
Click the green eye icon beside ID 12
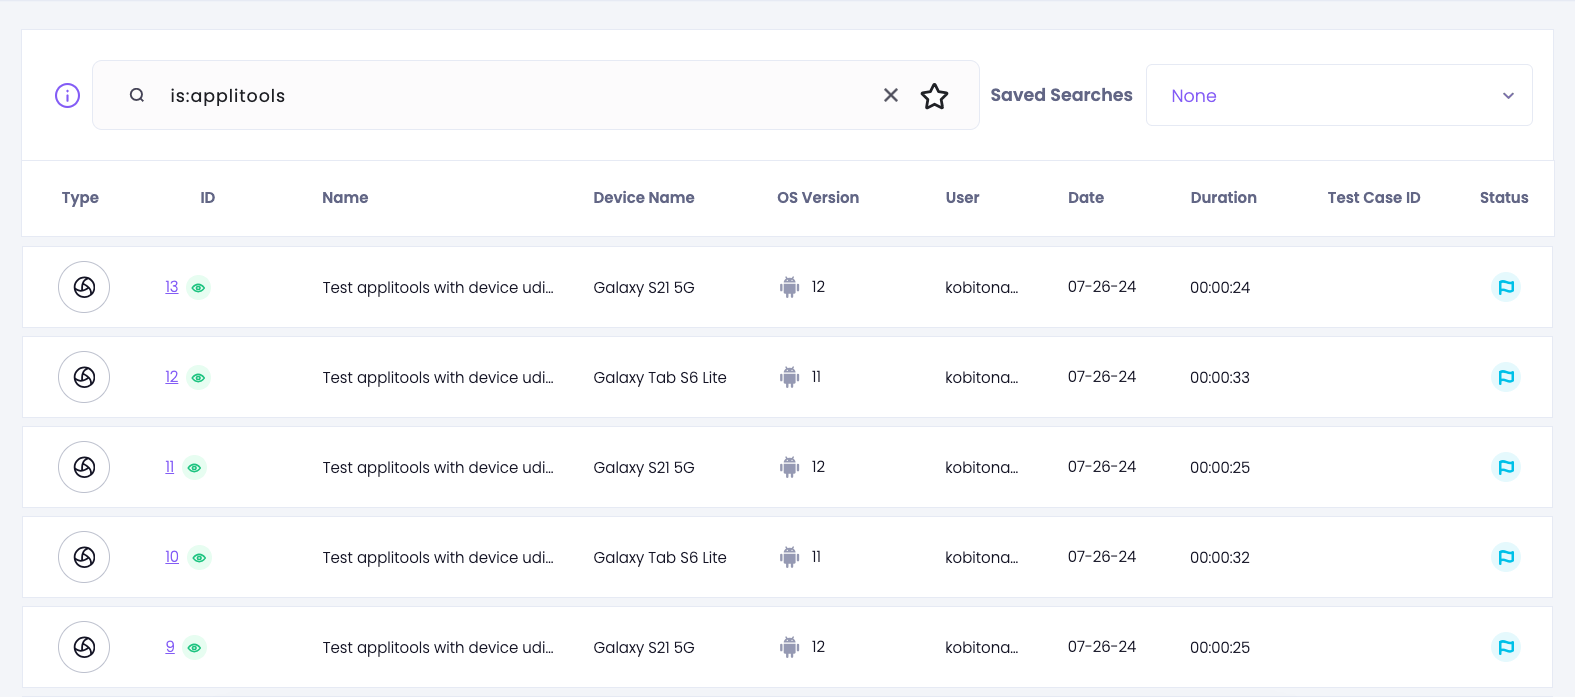click(199, 378)
